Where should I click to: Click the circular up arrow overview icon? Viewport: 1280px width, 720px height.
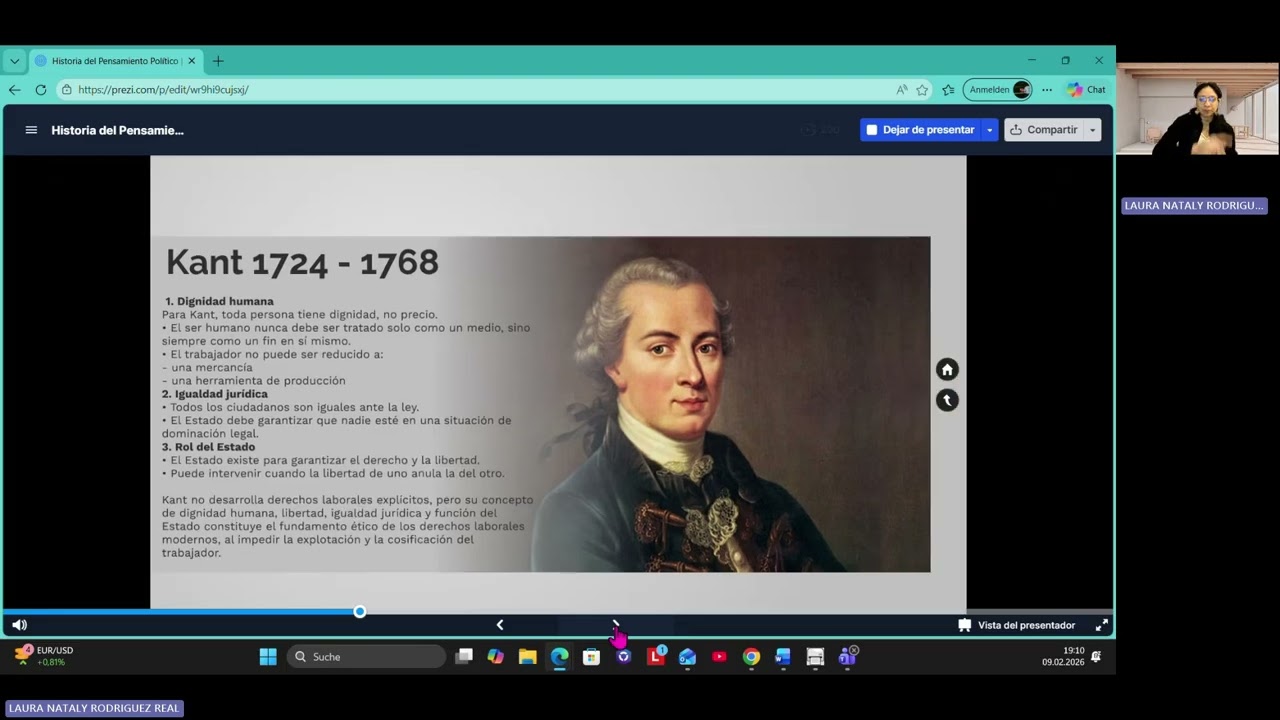pos(947,400)
